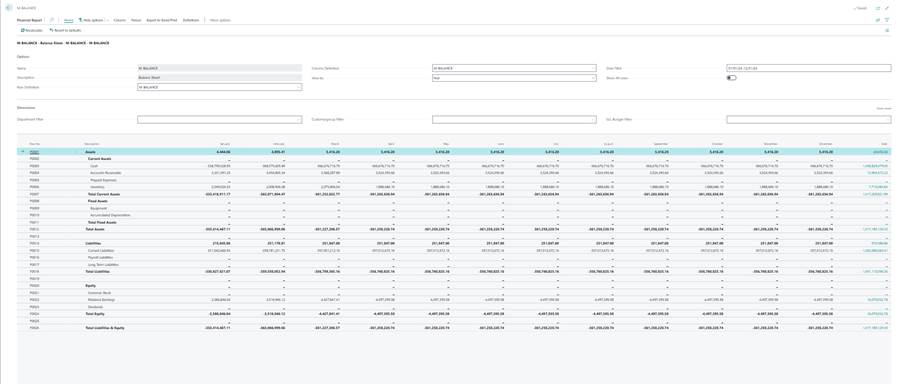Open the search magnifier beside Financial Report
The width and height of the screenshot is (903, 384).
point(52,20)
